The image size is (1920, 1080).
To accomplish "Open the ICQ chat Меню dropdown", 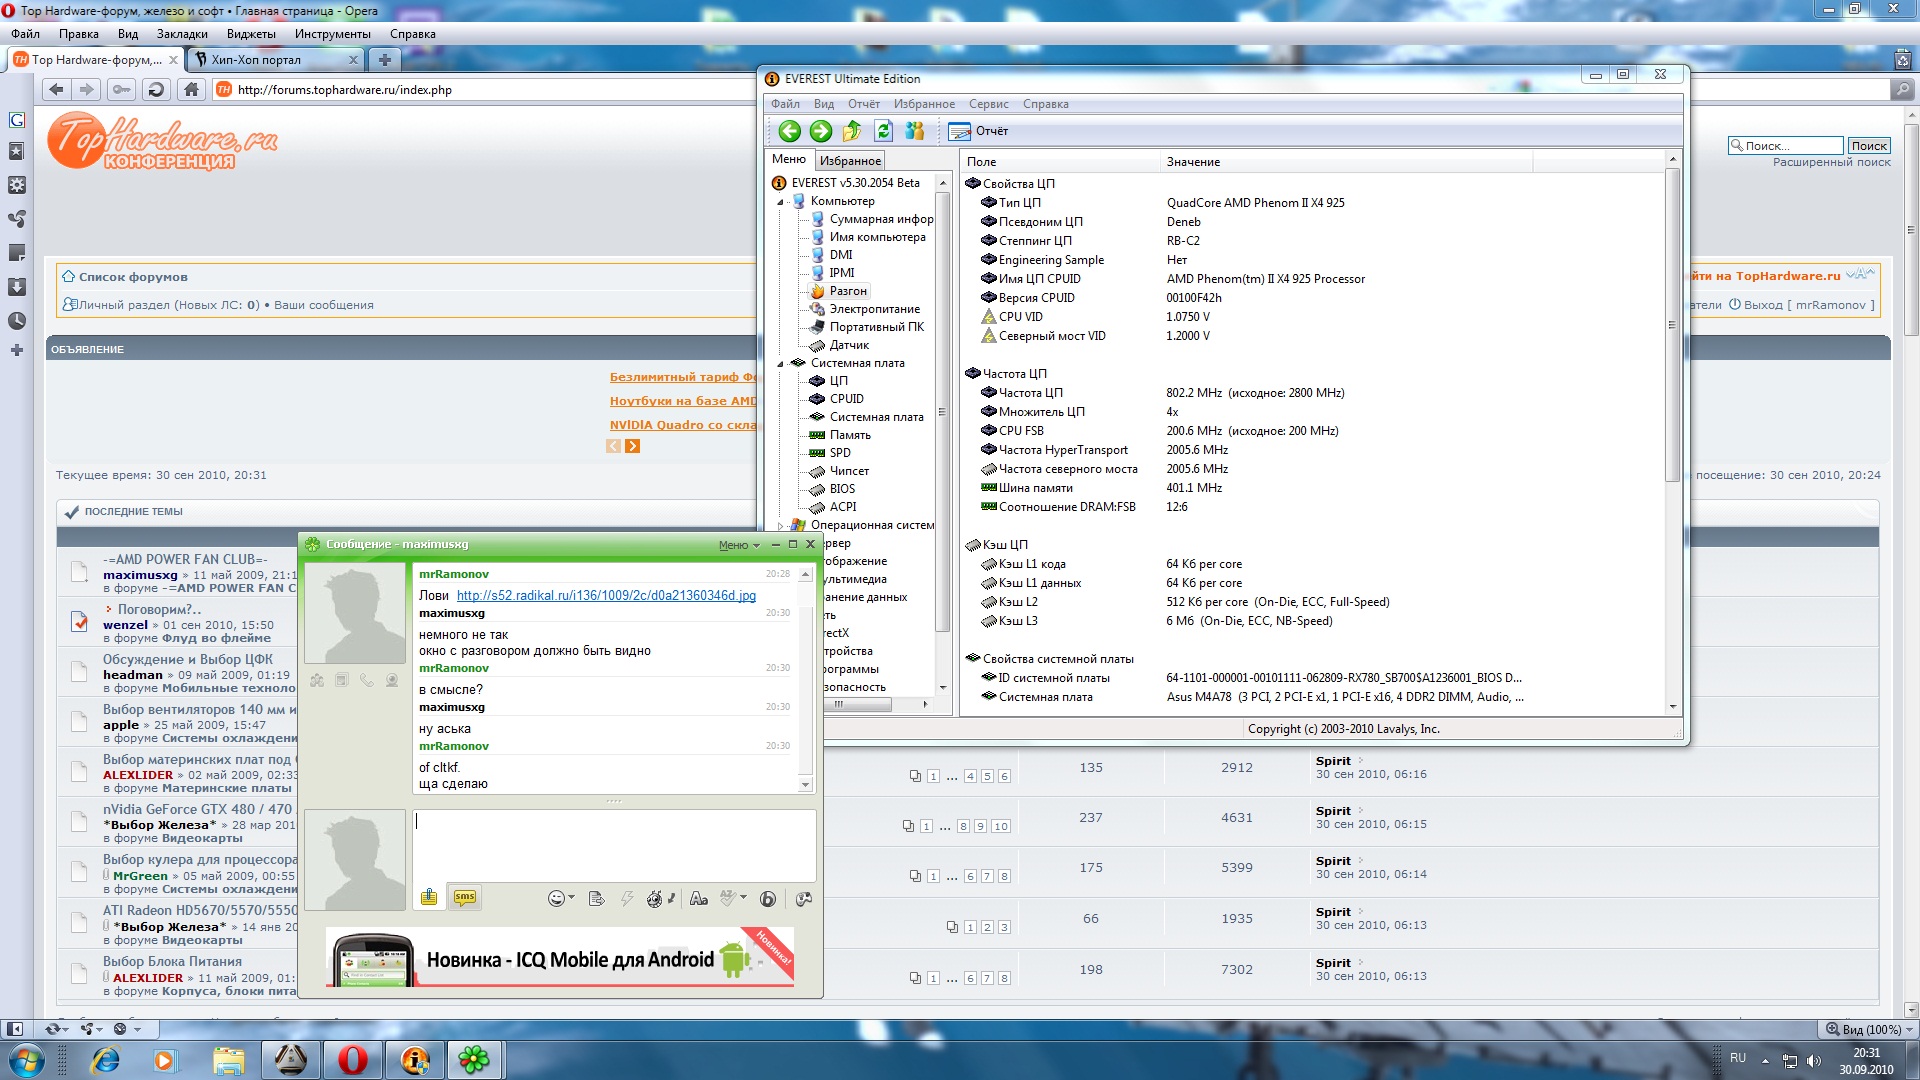I will click(x=739, y=545).
